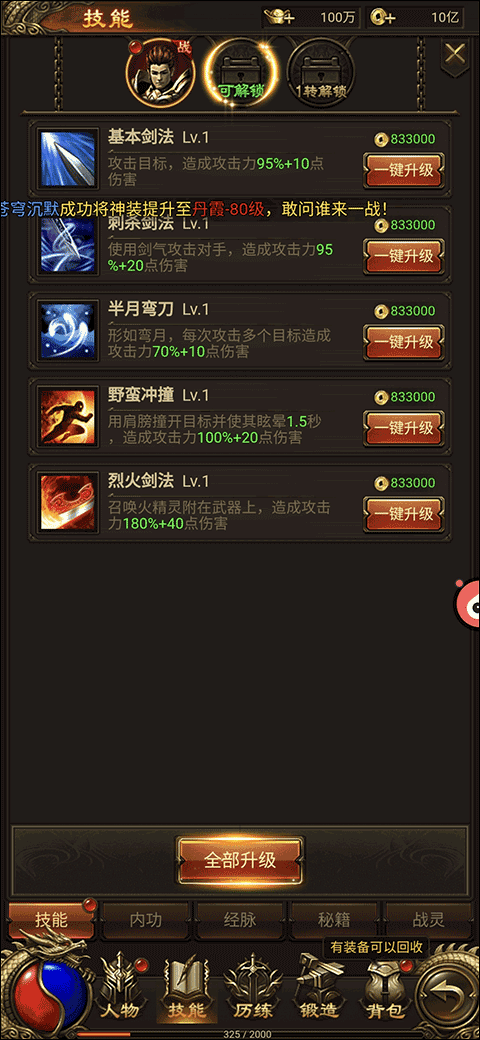
Task: Switch to the 内功 tab
Action: pos(145,920)
